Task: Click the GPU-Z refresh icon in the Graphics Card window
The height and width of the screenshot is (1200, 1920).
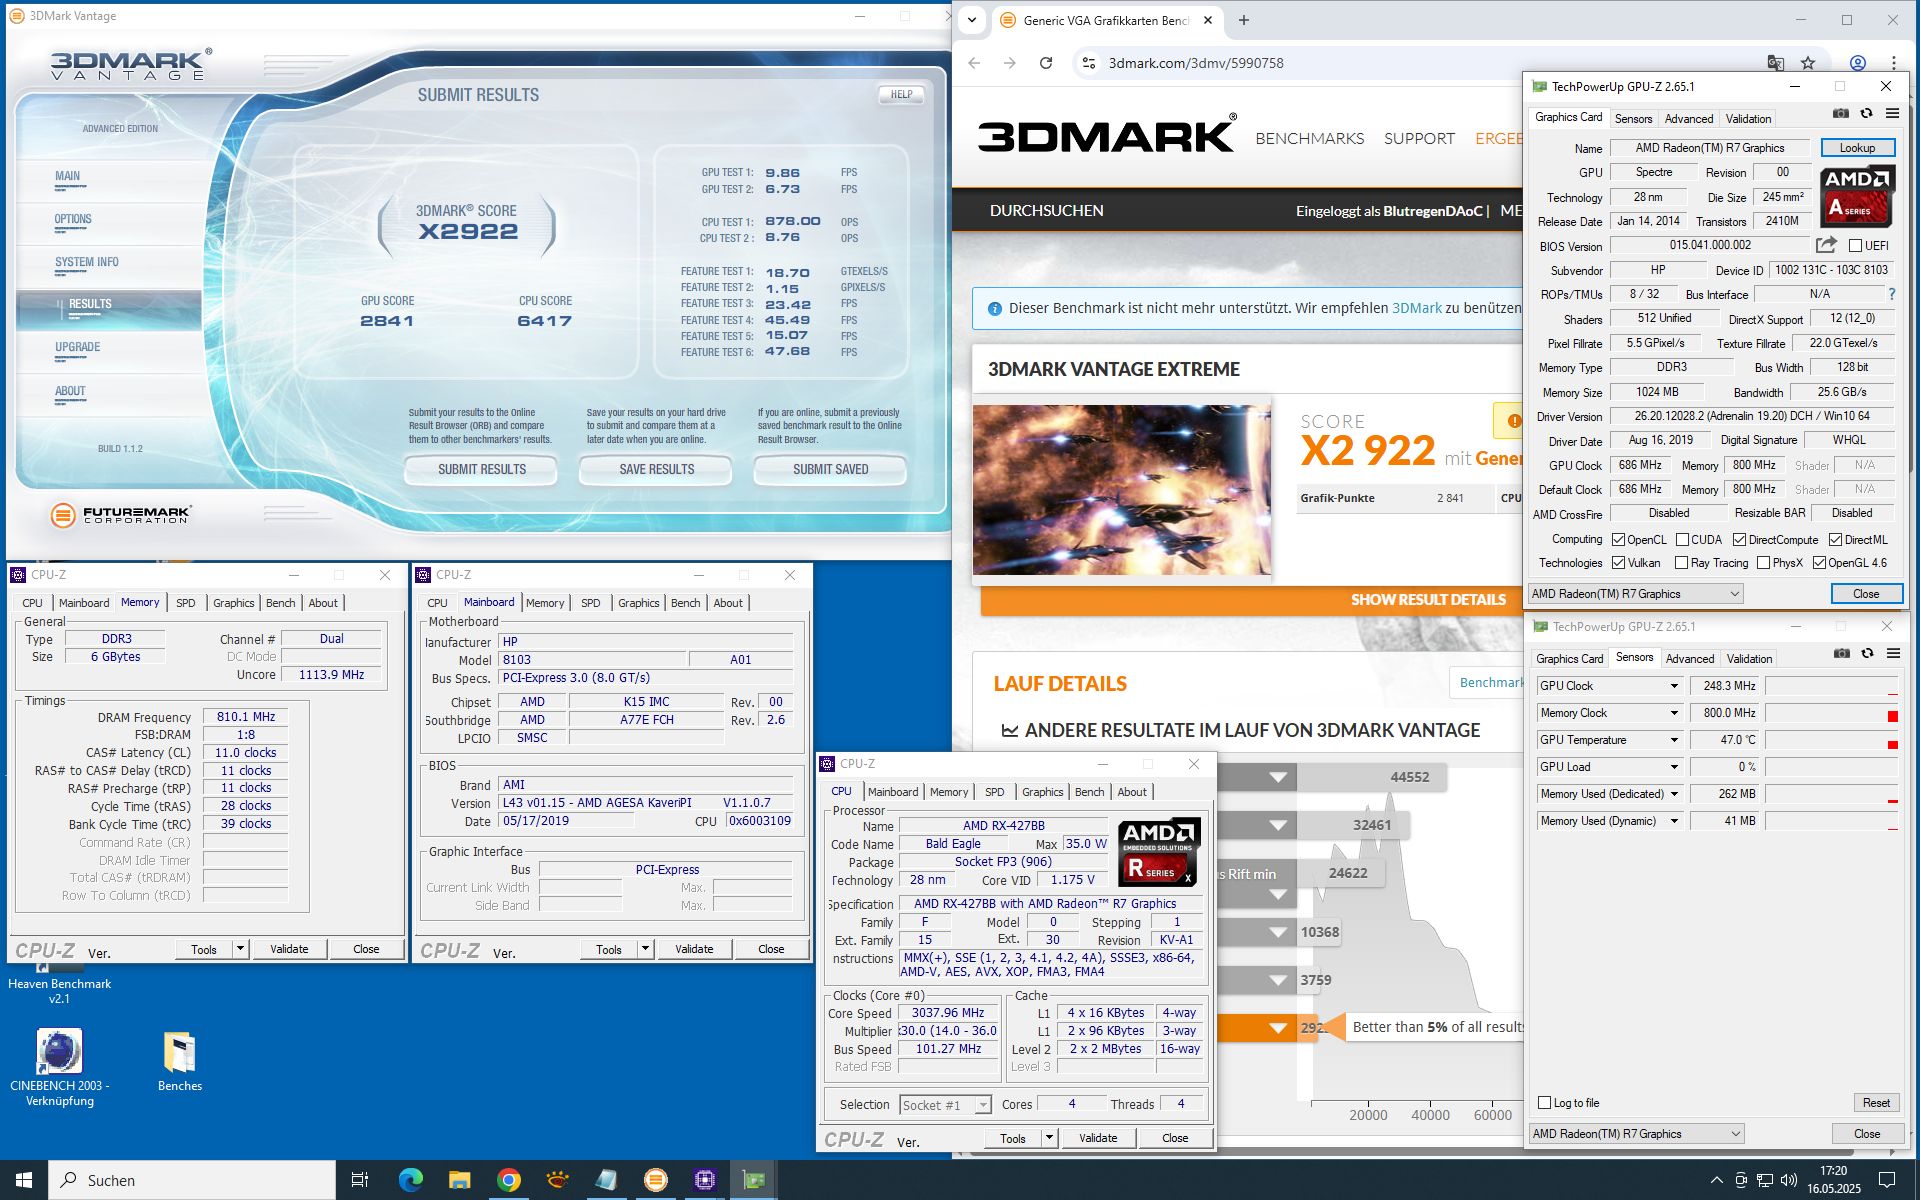Action: click(x=1866, y=114)
